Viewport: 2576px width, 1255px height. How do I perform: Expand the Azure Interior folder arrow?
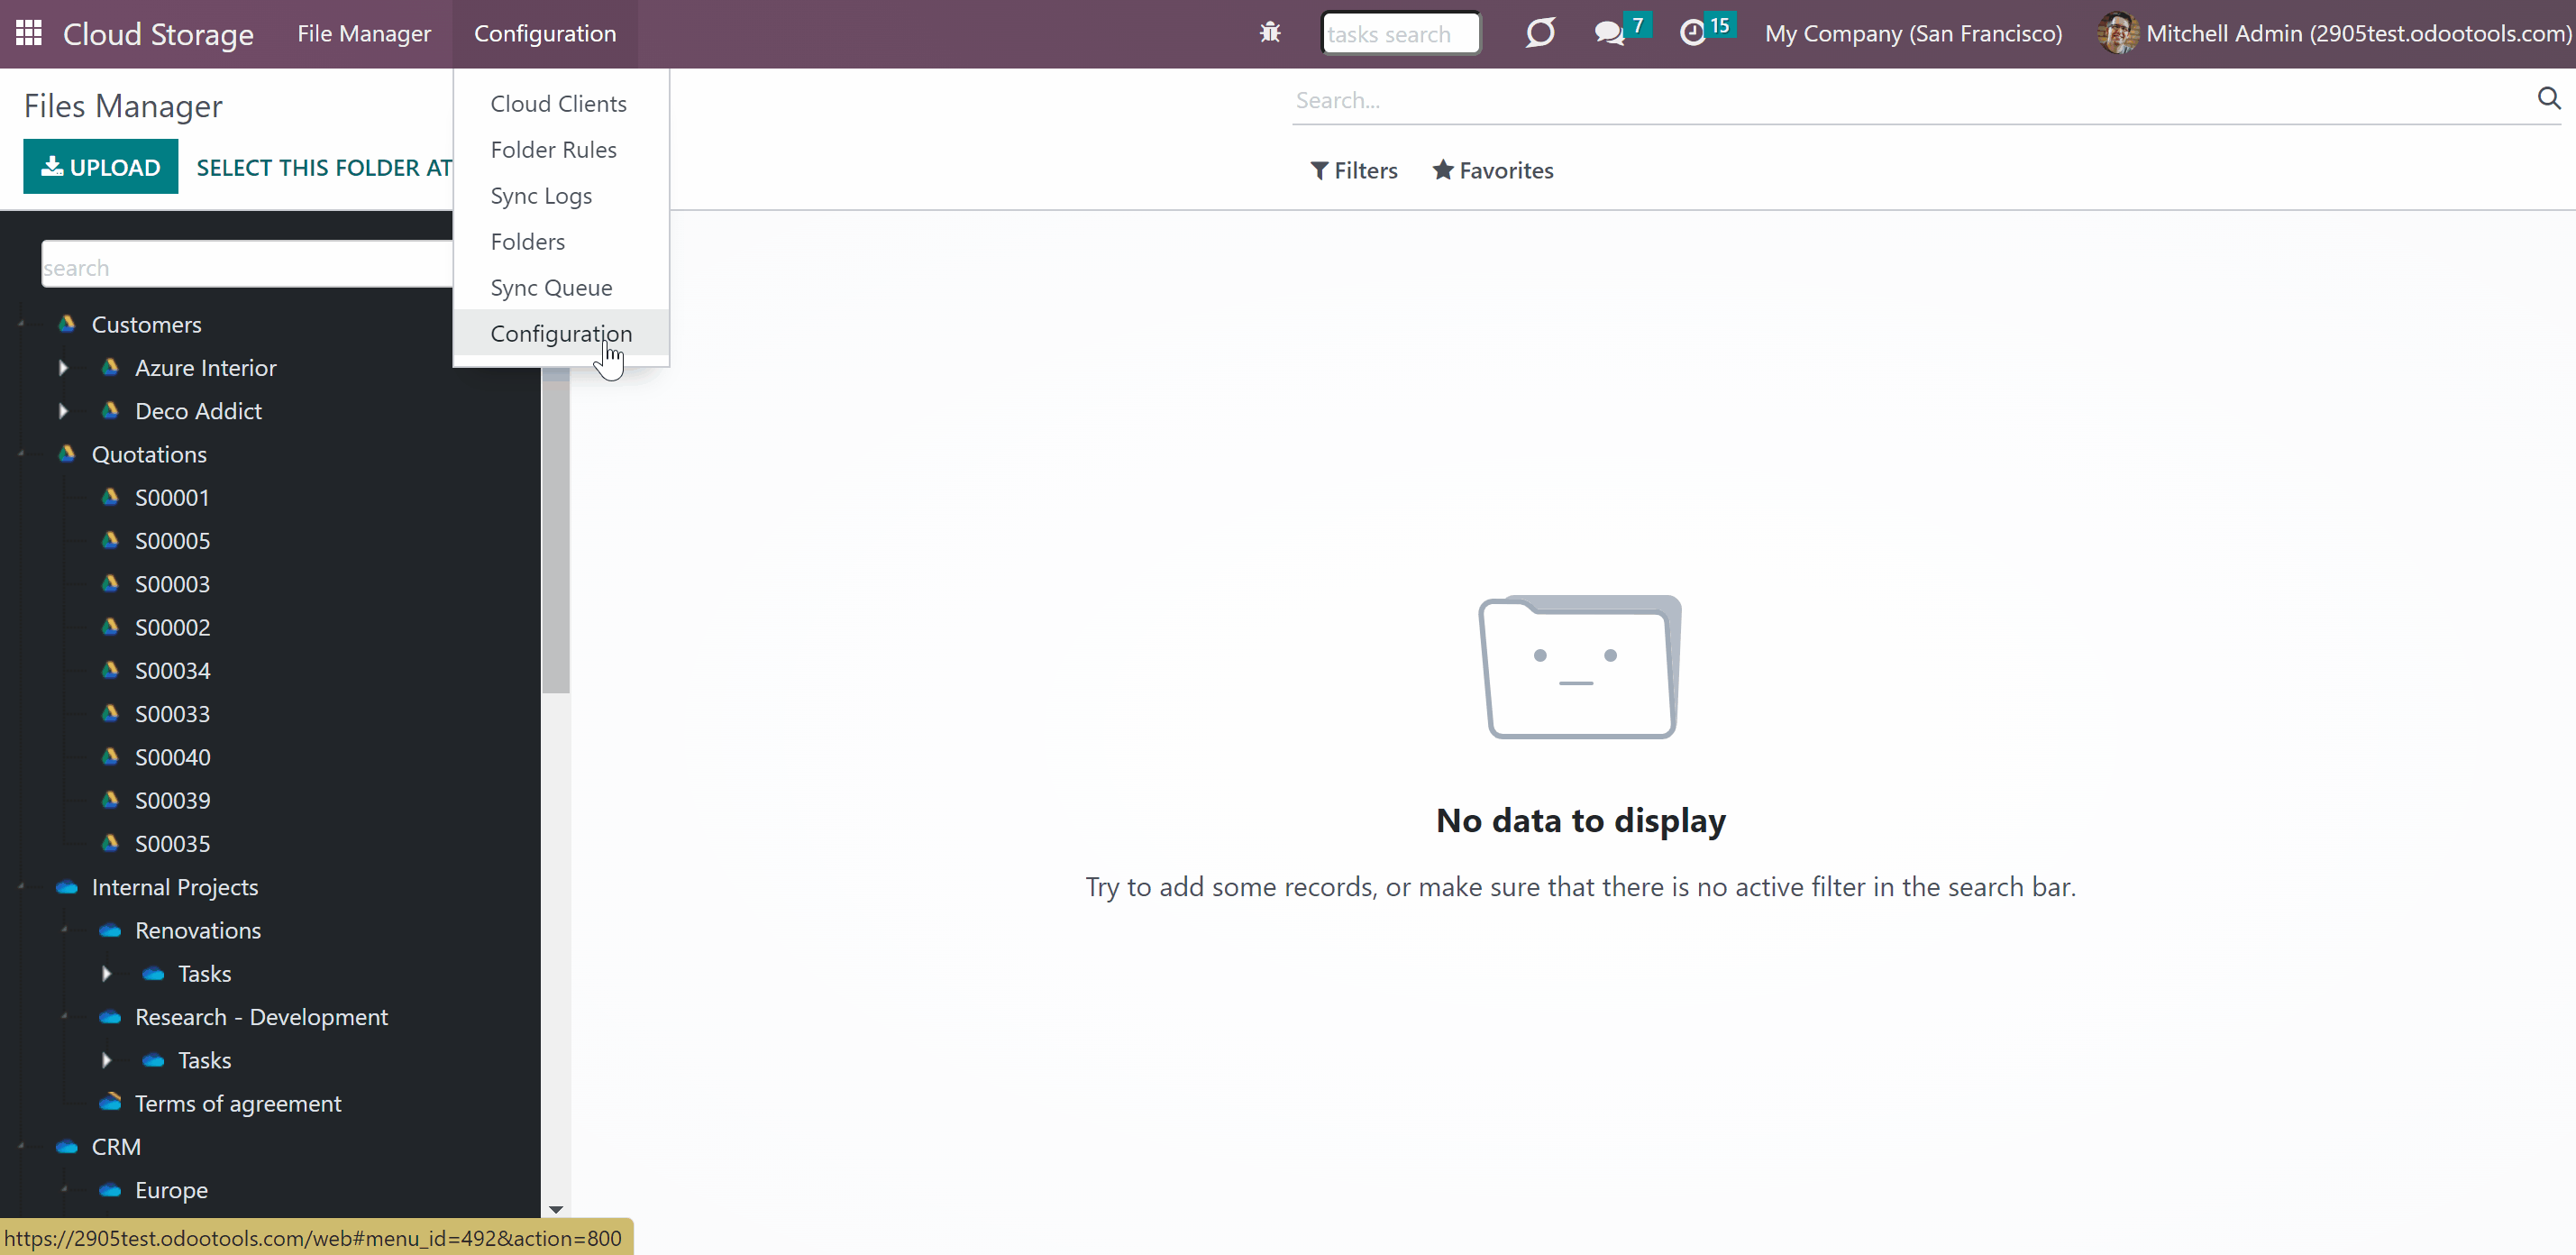(x=63, y=367)
